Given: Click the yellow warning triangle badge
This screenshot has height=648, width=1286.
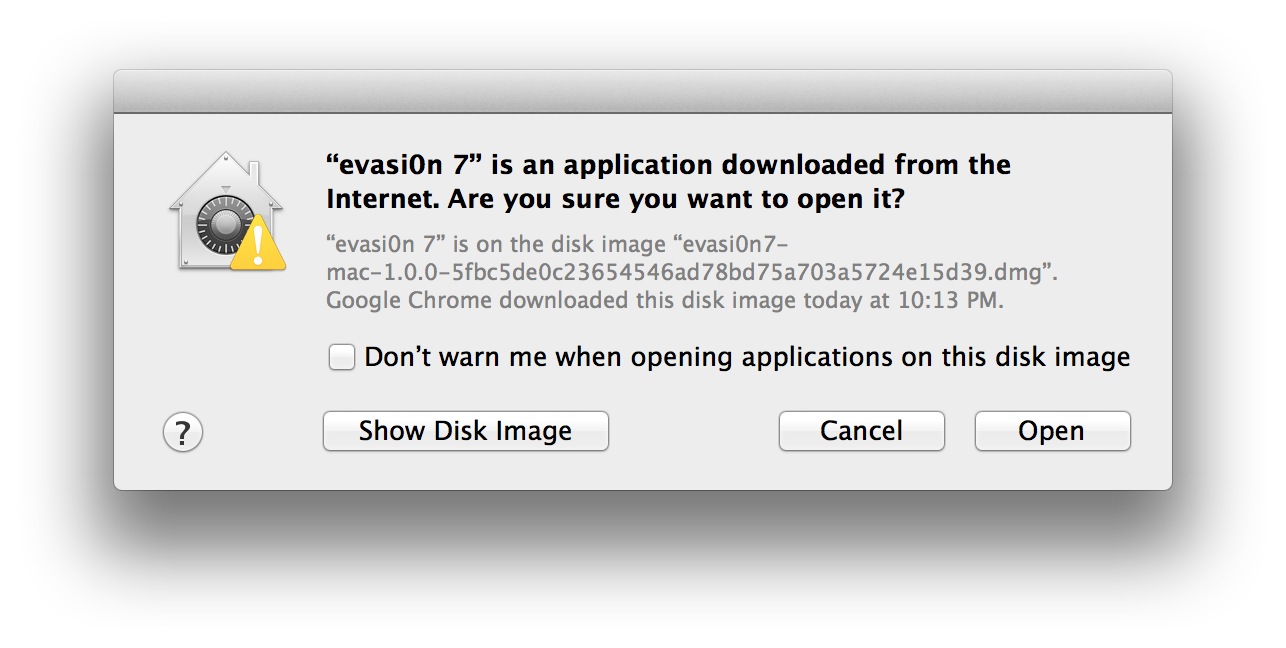Looking at the screenshot, I should 258,243.
